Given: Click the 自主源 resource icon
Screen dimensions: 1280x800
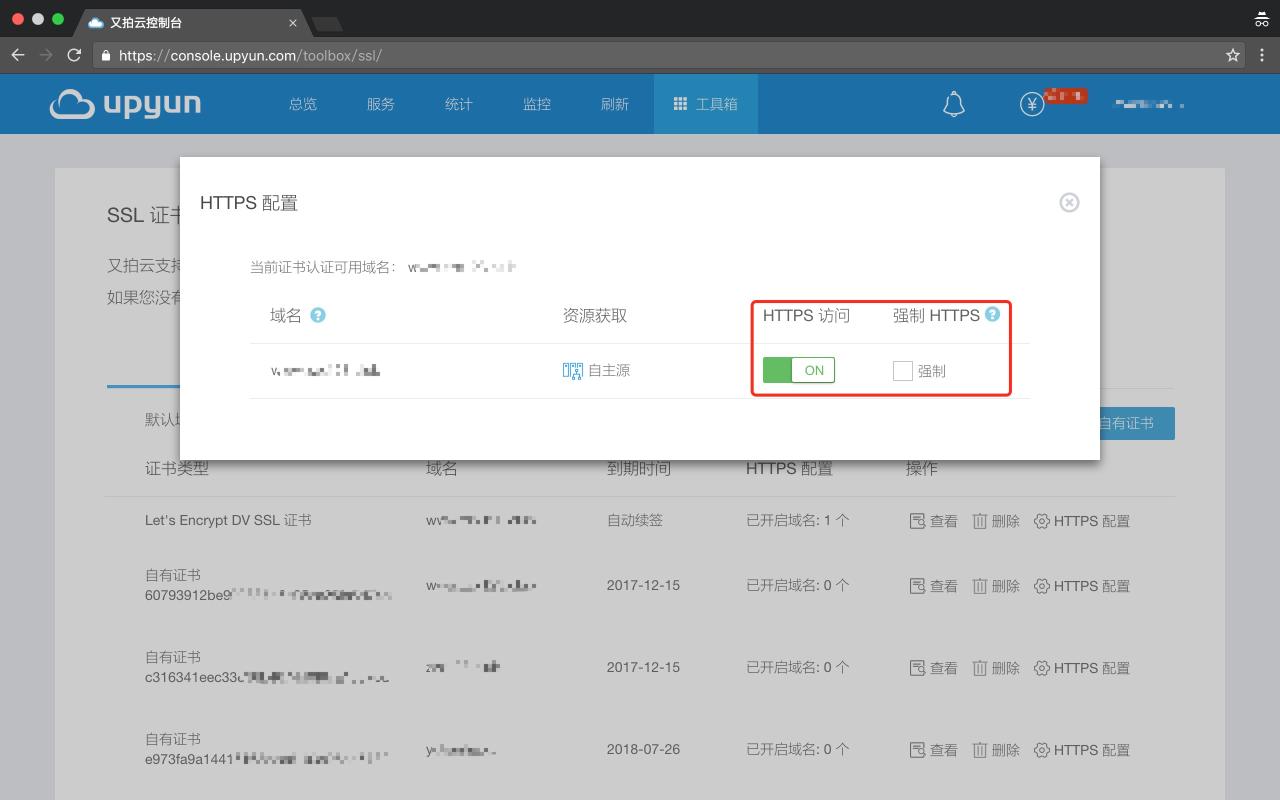Looking at the screenshot, I should pyautogui.click(x=572, y=371).
